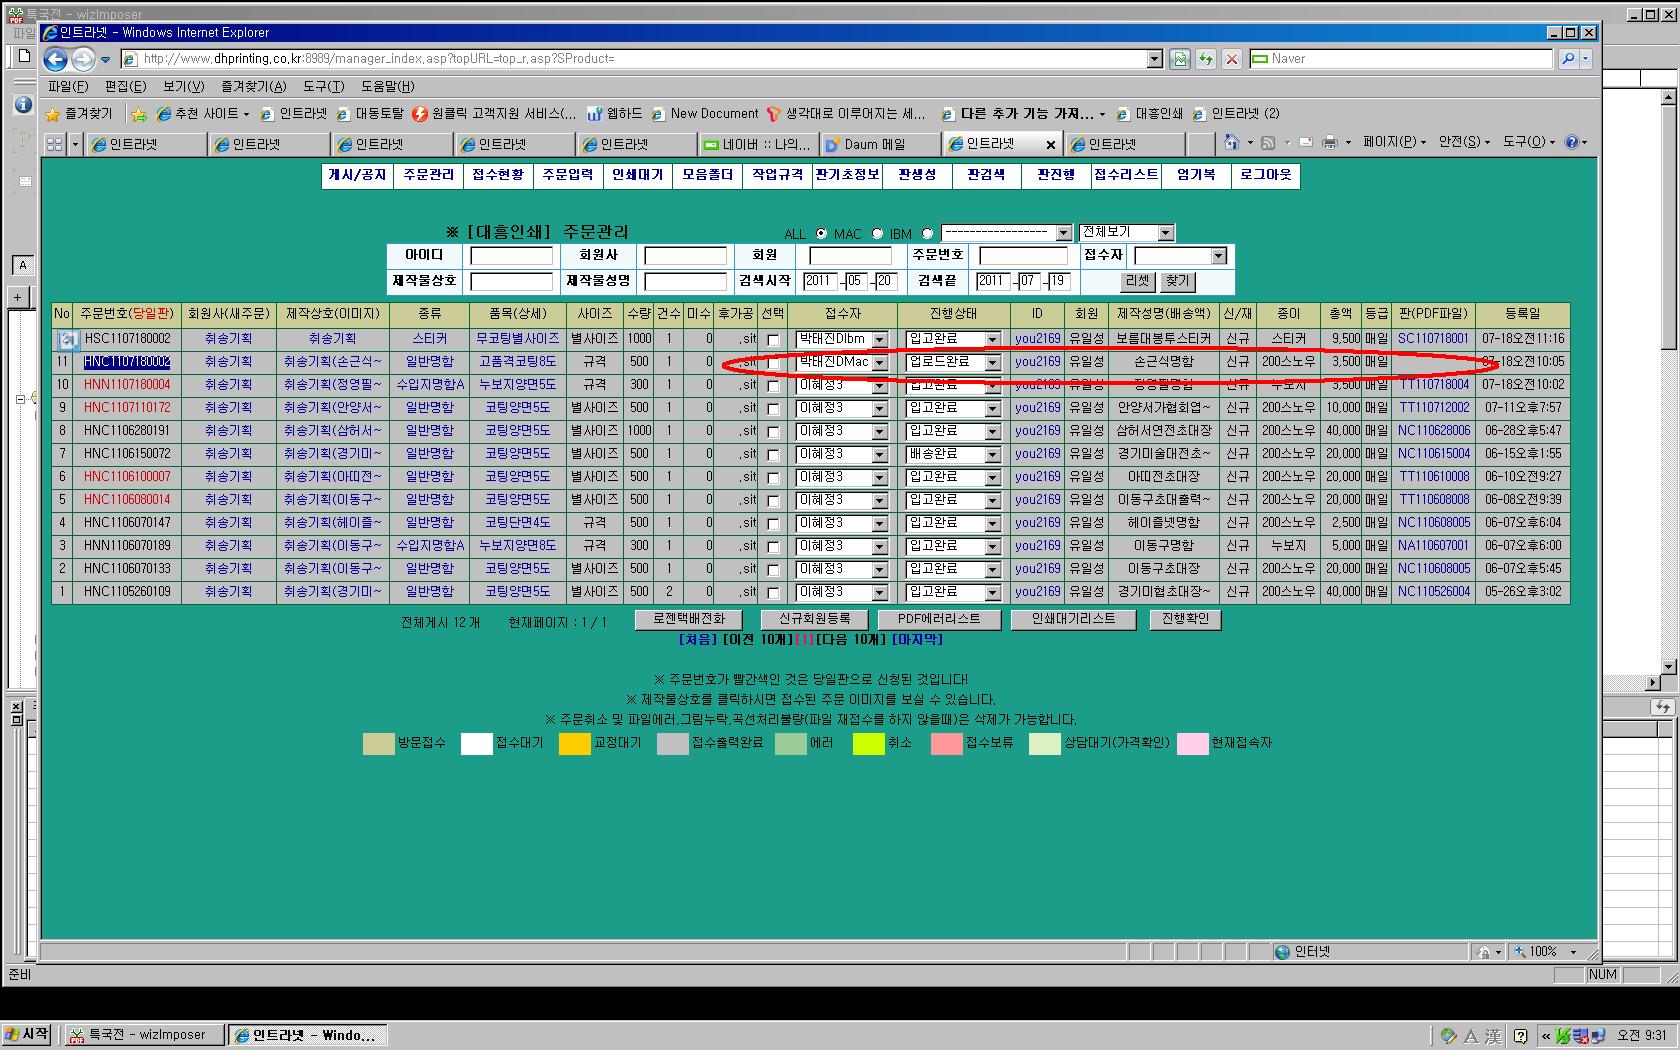Open the 전체보기 dropdown
Viewport: 1680px width, 1050px height.
click(x=1165, y=233)
